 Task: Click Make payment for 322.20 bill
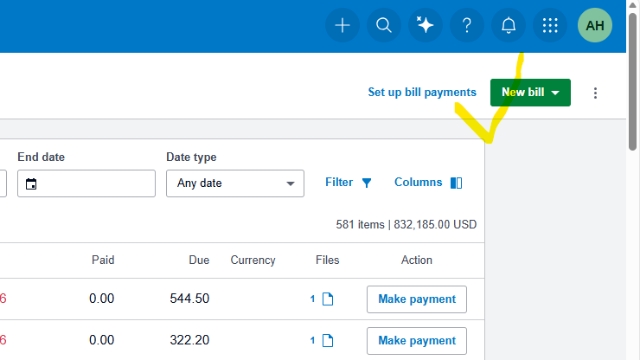417,341
